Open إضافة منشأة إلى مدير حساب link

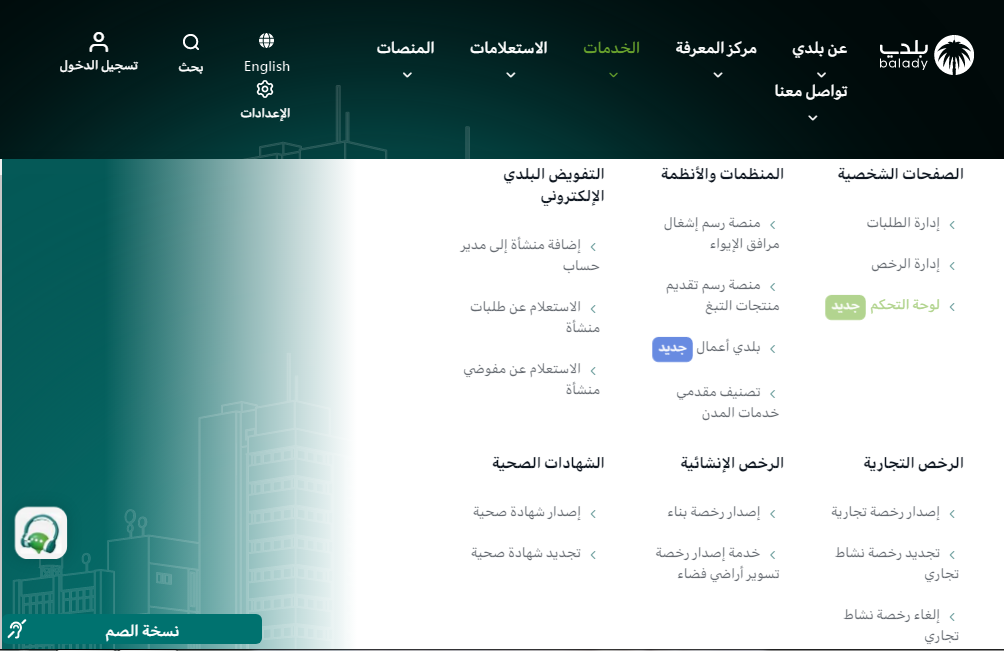[x=530, y=255]
